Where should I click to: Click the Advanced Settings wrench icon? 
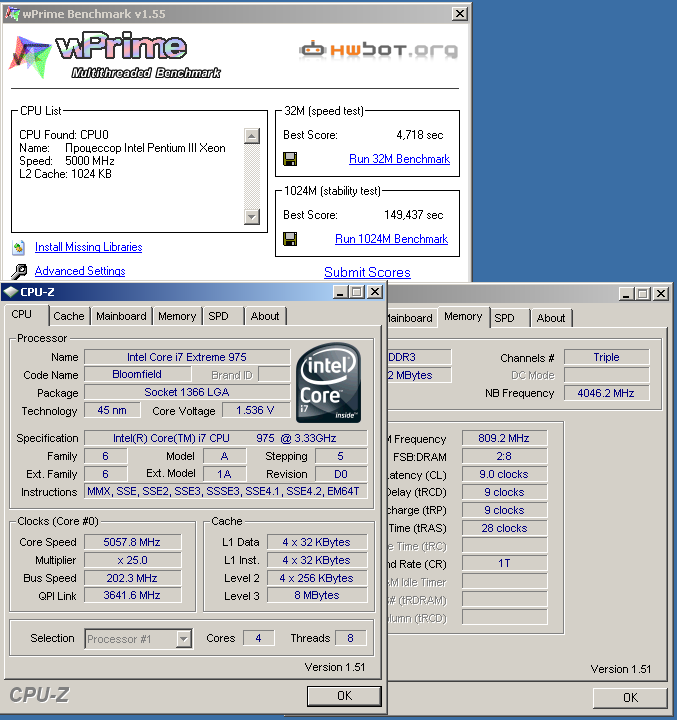pyautogui.click(x=19, y=271)
